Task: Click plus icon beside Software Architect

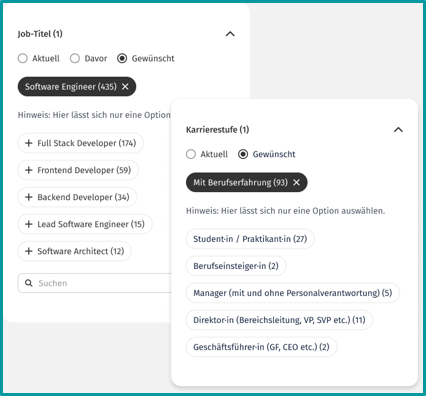Action: 29,251
